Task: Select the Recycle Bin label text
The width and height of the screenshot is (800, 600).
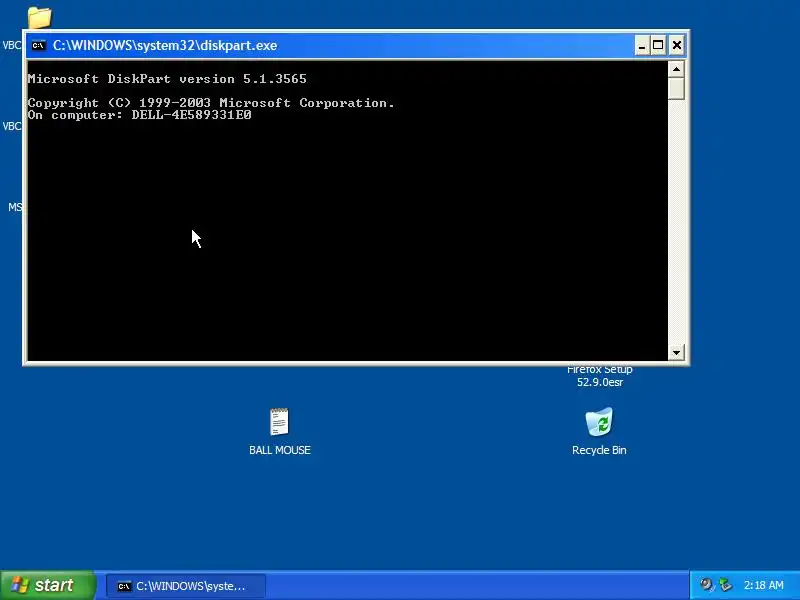Action: (599, 450)
